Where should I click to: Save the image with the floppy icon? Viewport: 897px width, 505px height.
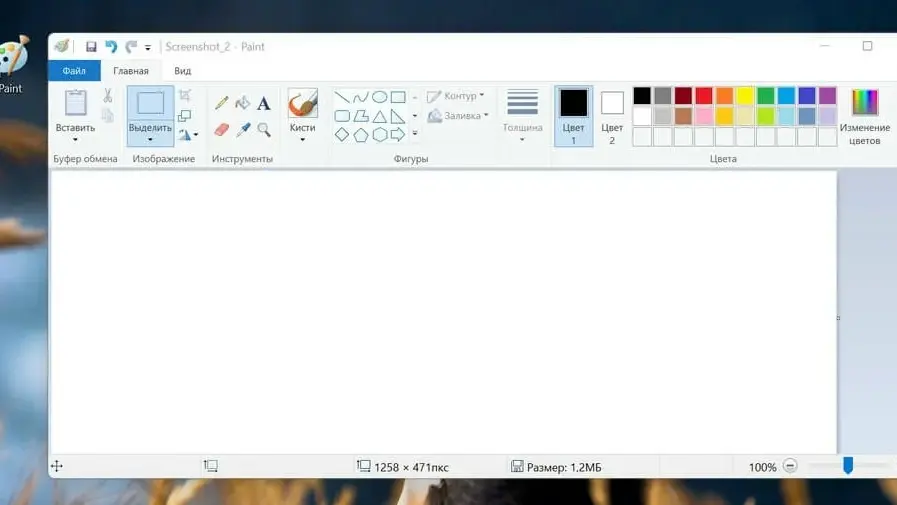click(x=91, y=47)
